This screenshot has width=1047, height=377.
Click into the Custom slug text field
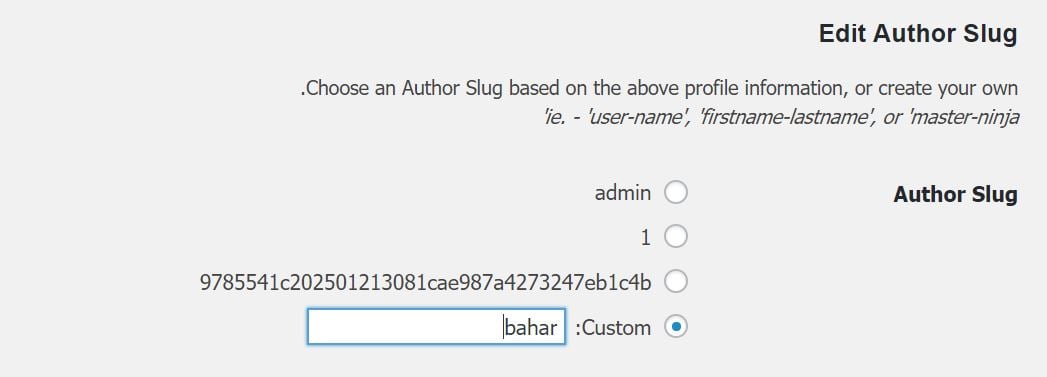coord(436,327)
